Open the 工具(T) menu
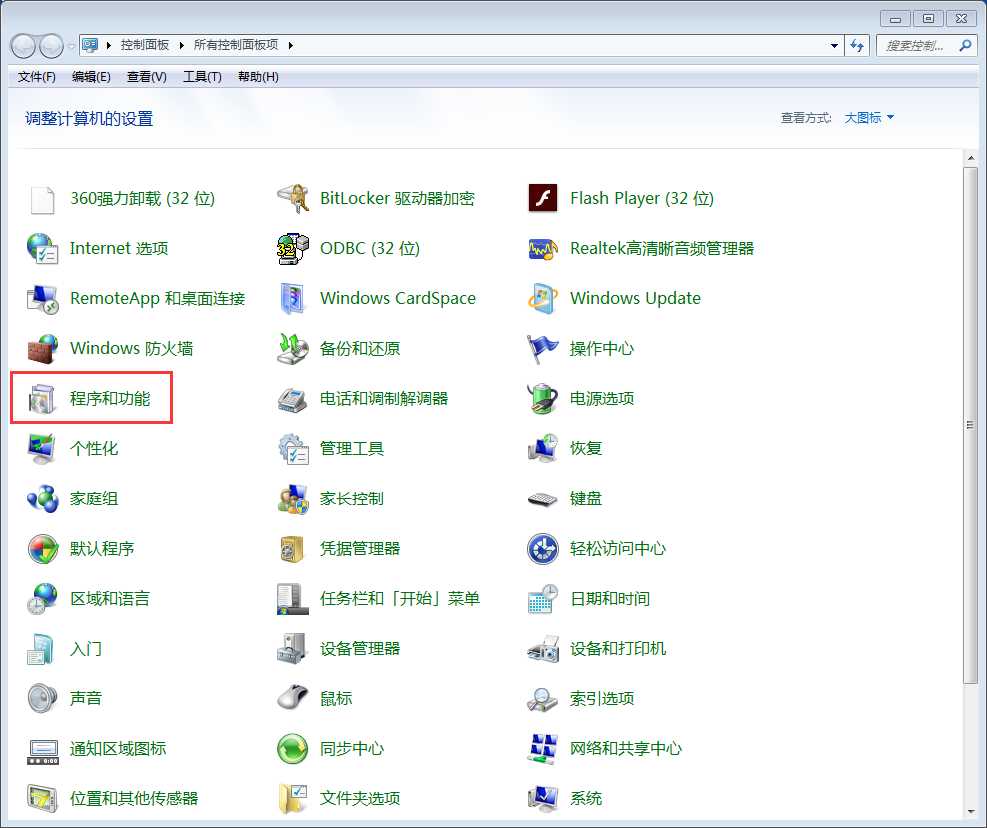The width and height of the screenshot is (987, 828). coord(202,77)
